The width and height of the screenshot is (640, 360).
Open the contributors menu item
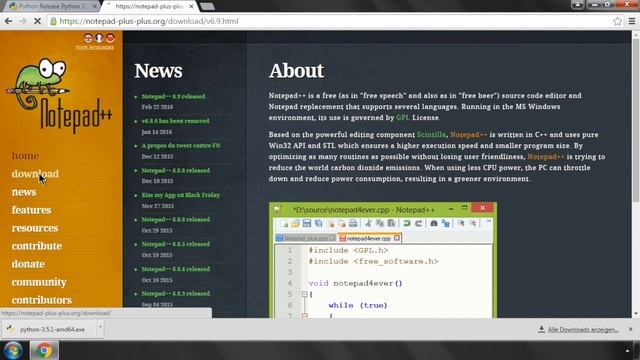[x=42, y=300]
